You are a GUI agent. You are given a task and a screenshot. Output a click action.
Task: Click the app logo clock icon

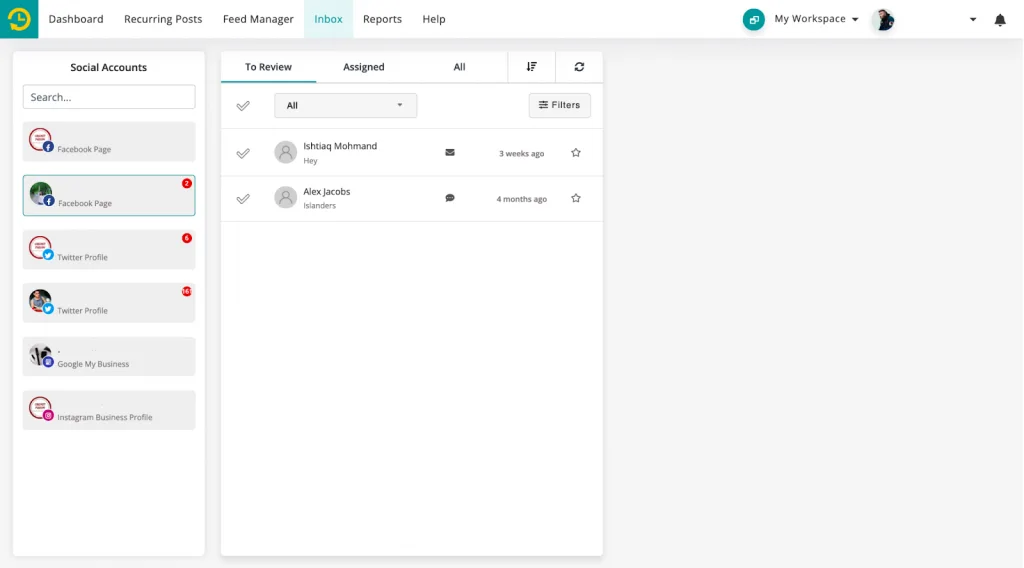pos(19,19)
